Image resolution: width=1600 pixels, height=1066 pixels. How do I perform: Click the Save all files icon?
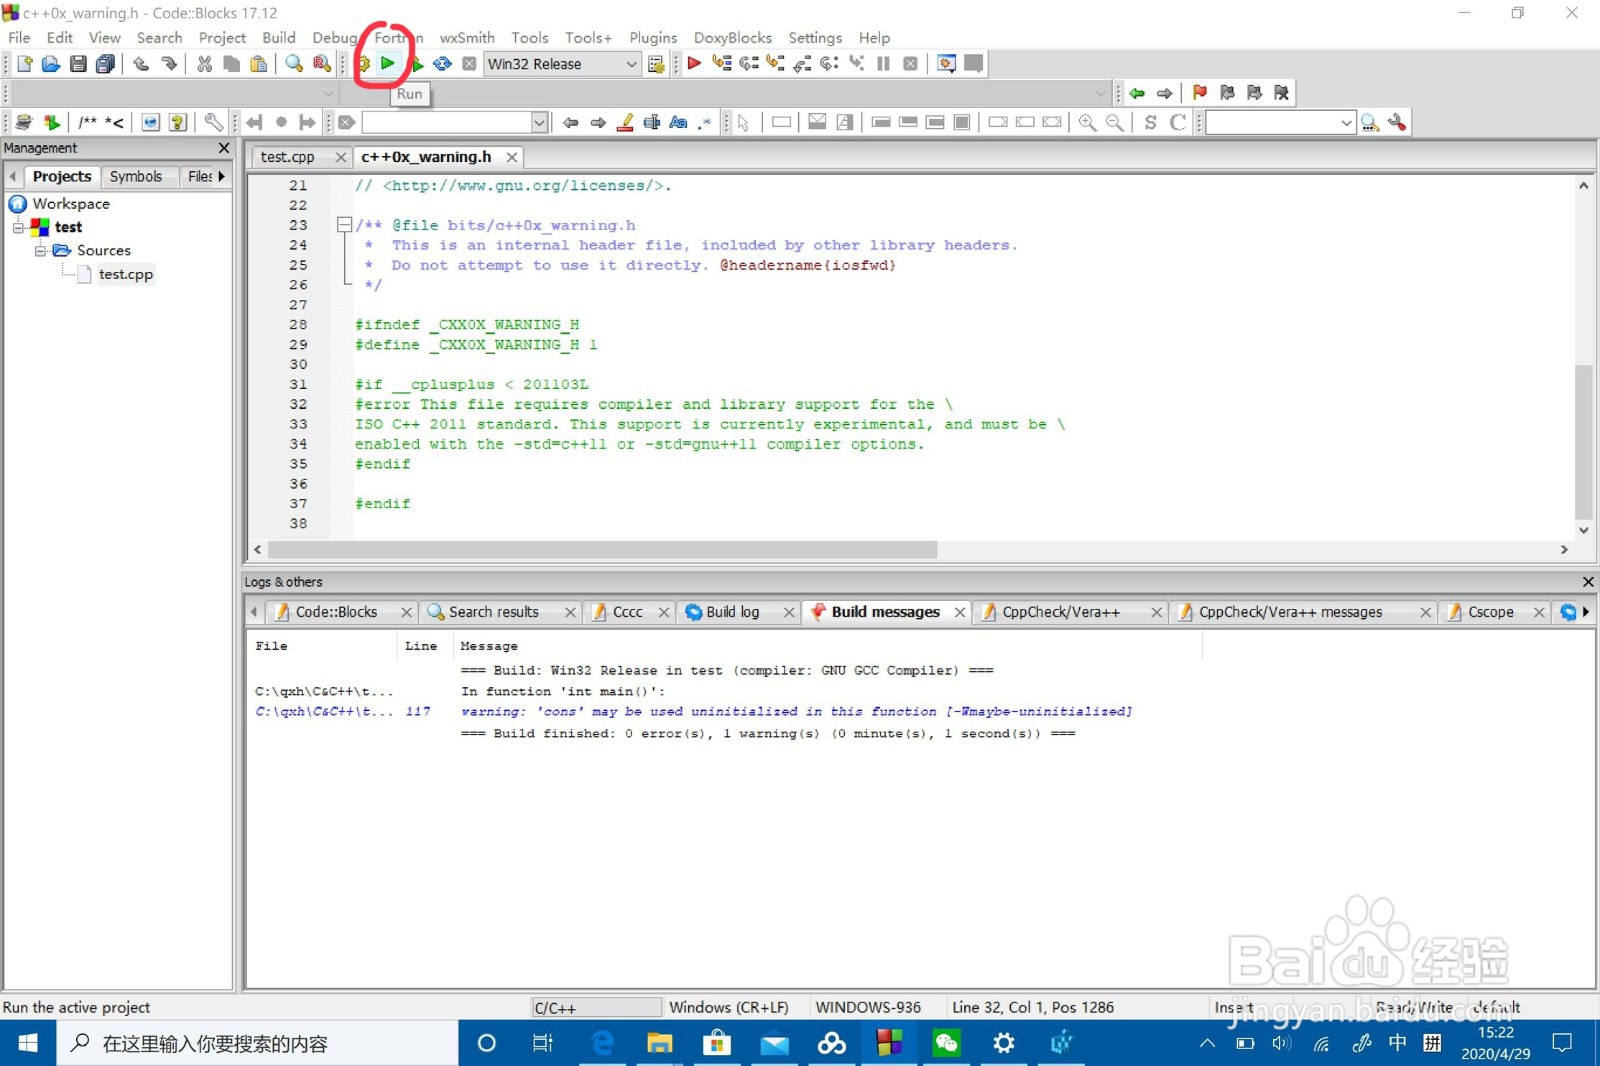click(105, 64)
